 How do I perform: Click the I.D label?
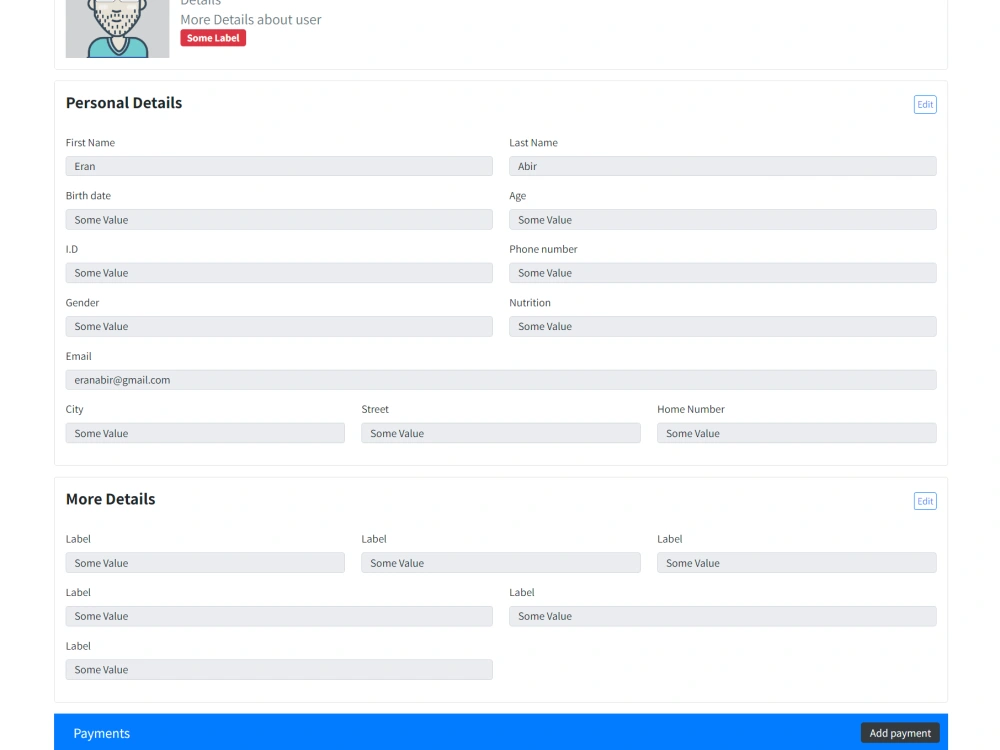point(71,249)
